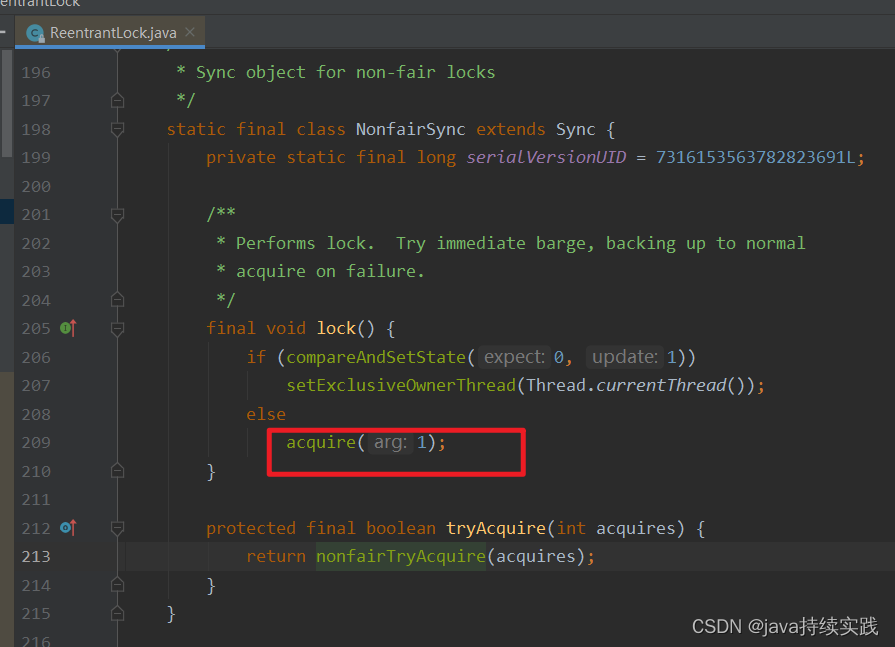Click the 'expect:' parameter hint
The width and height of the screenshot is (895, 647).
point(514,357)
